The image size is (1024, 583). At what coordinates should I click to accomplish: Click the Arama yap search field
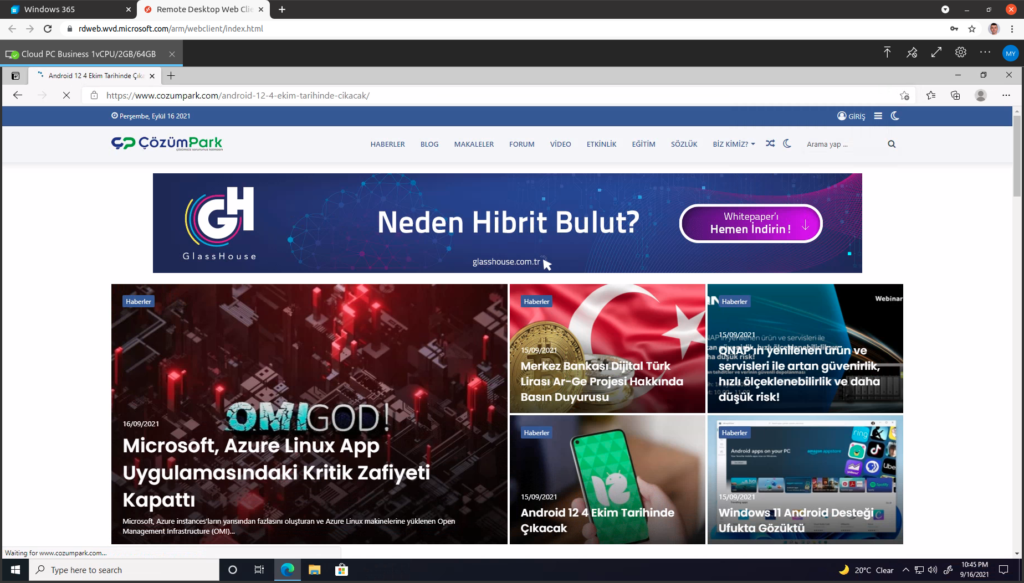point(842,144)
